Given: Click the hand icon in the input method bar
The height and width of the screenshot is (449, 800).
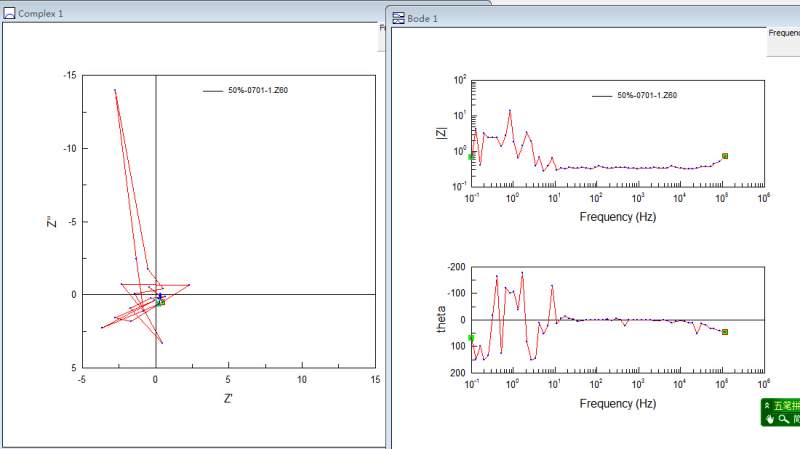Looking at the screenshot, I should point(770,419).
